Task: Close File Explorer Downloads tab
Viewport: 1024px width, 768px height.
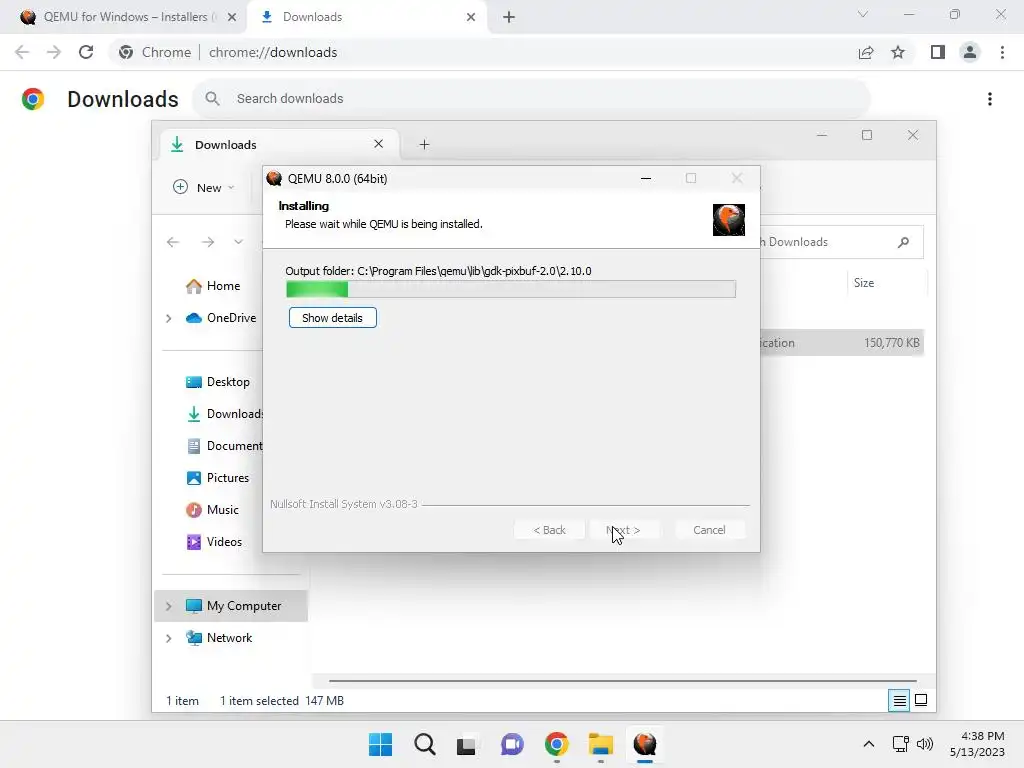Action: [378, 144]
